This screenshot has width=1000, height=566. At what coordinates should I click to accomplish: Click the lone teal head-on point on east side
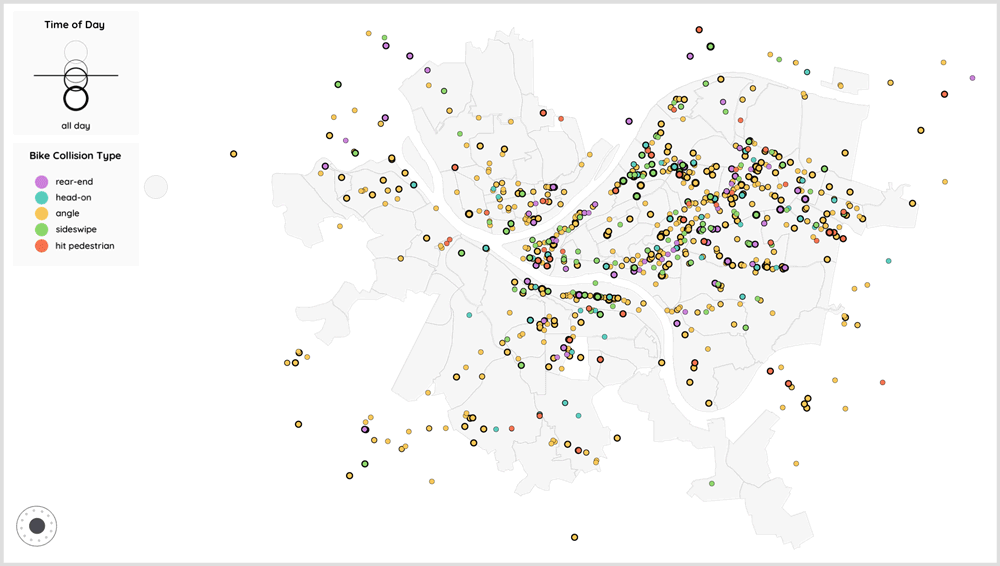tap(888, 261)
